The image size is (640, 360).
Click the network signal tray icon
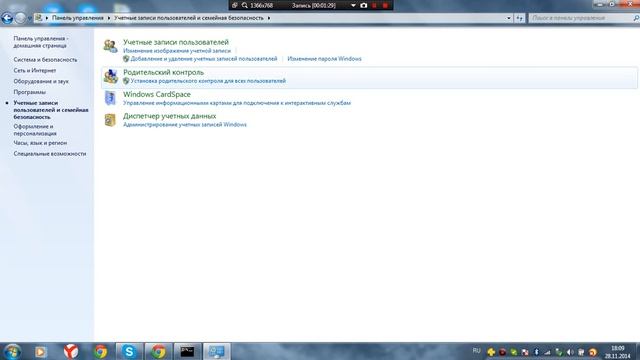[547, 352]
